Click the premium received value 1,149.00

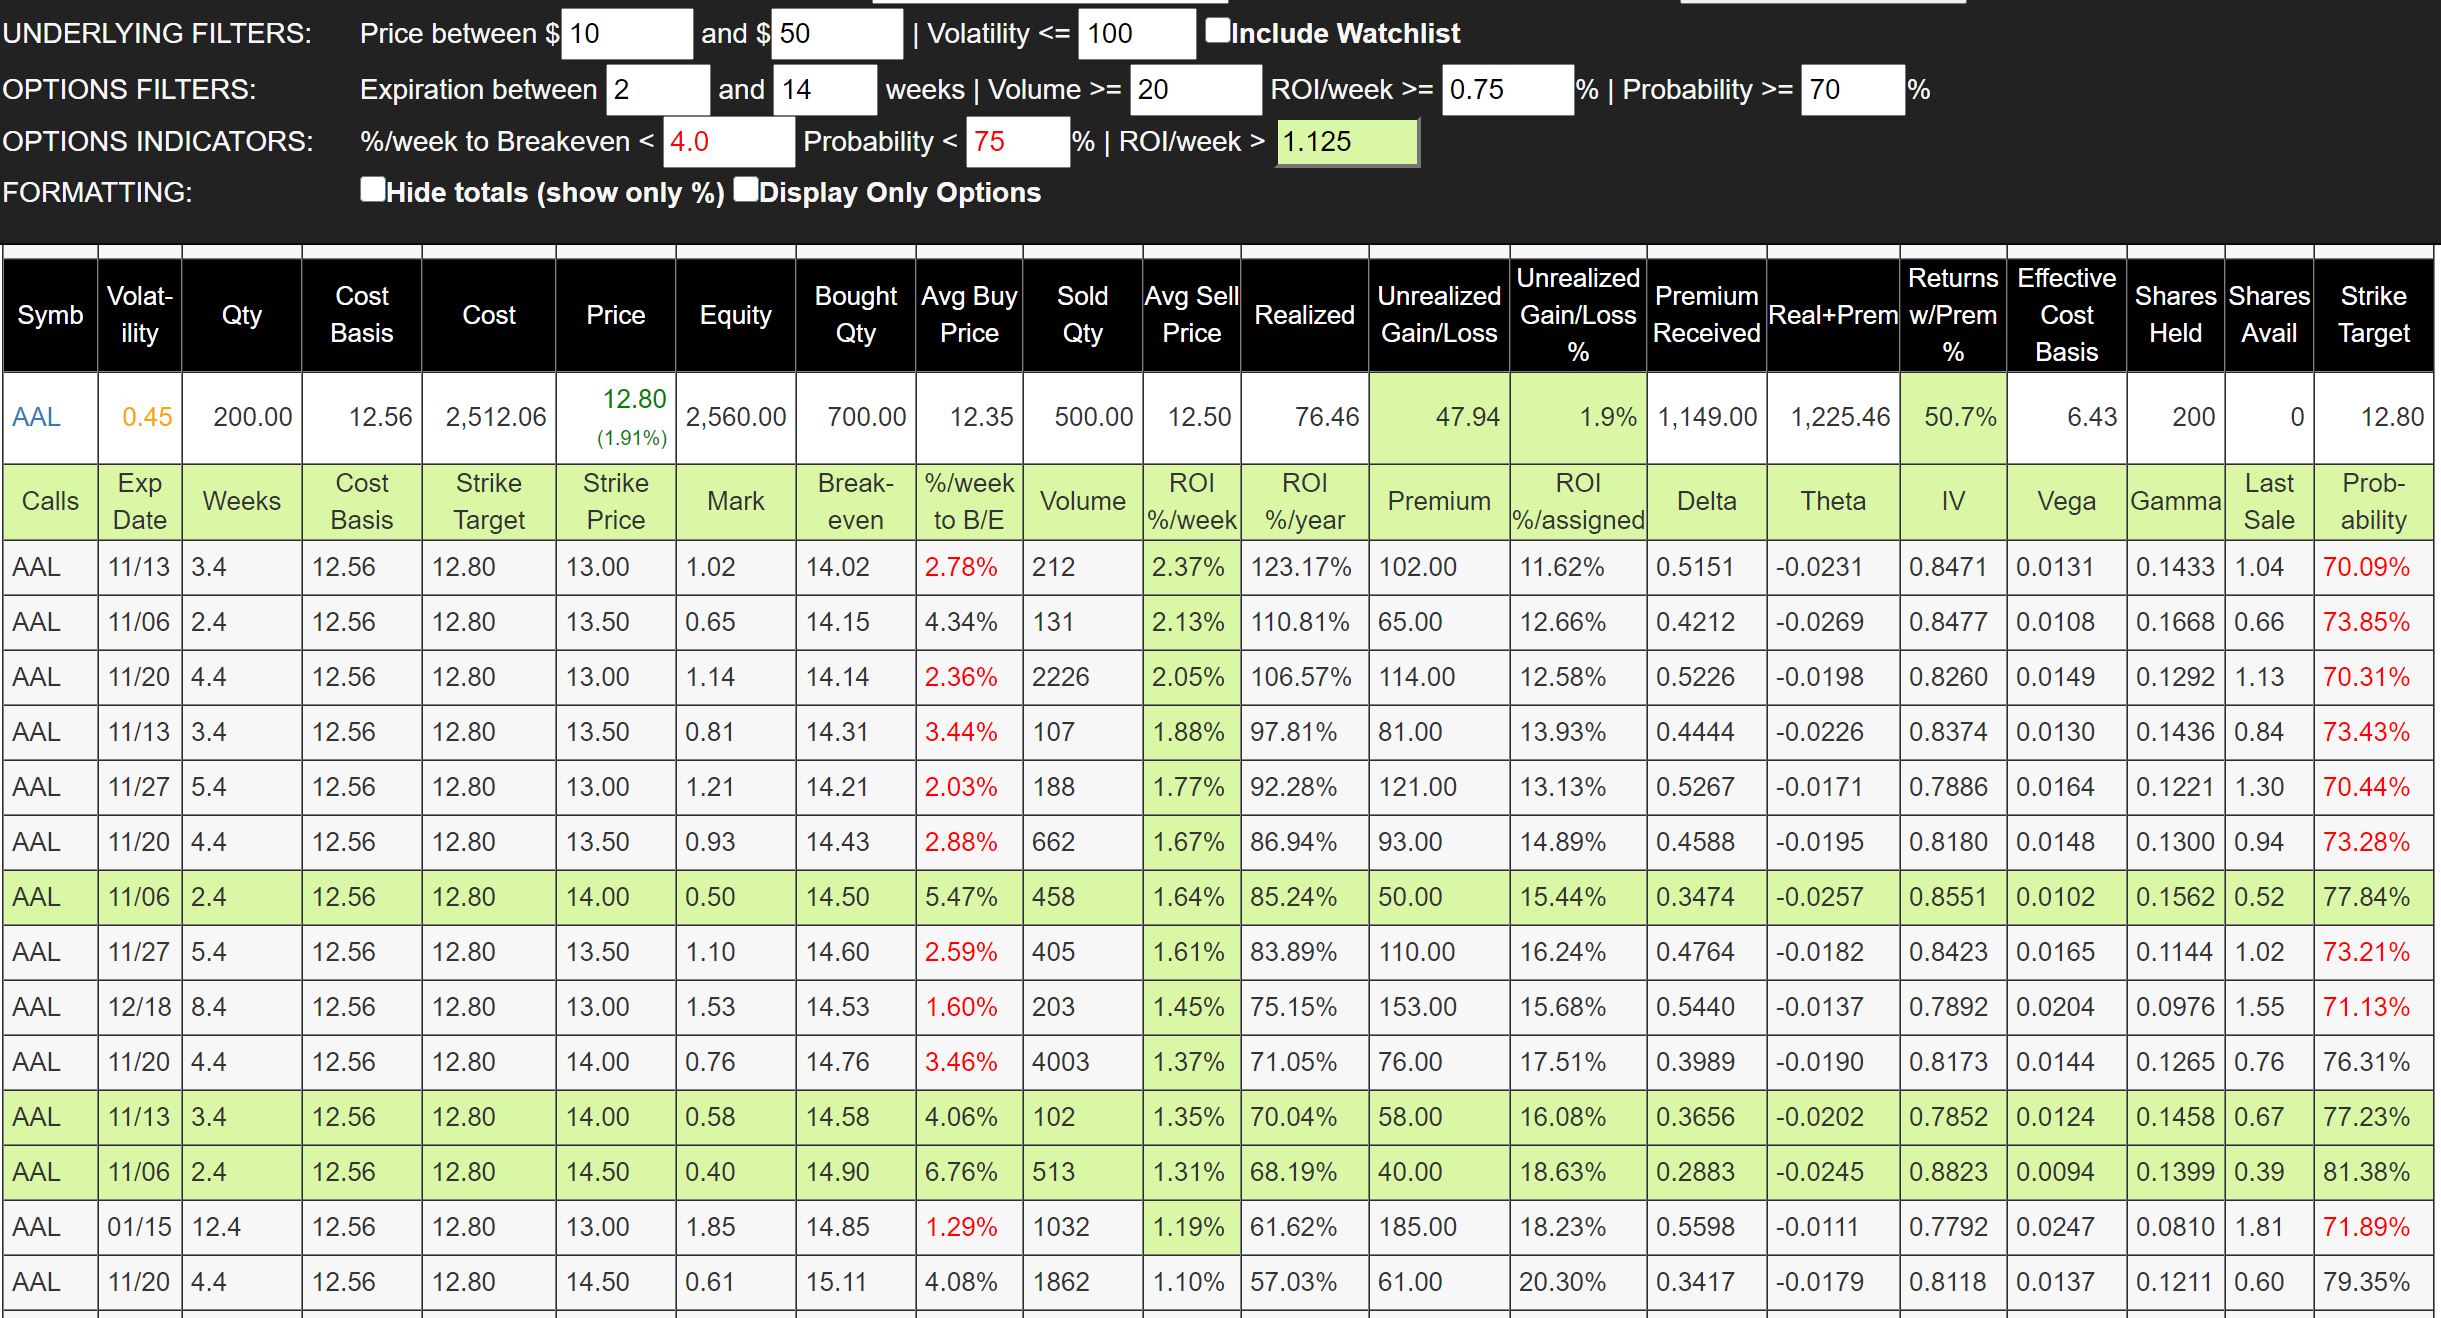[1707, 417]
